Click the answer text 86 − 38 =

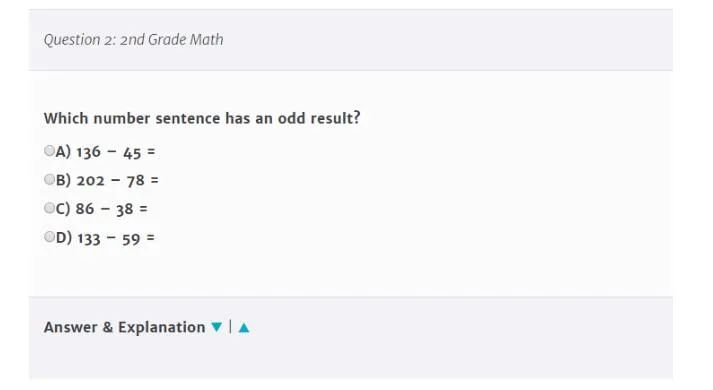coord(111,210)
